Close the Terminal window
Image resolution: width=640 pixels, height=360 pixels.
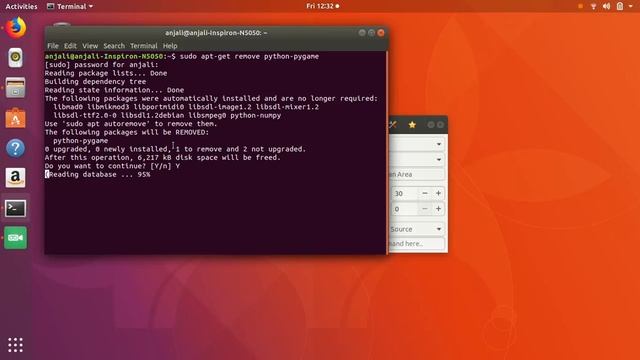point(381,33)
